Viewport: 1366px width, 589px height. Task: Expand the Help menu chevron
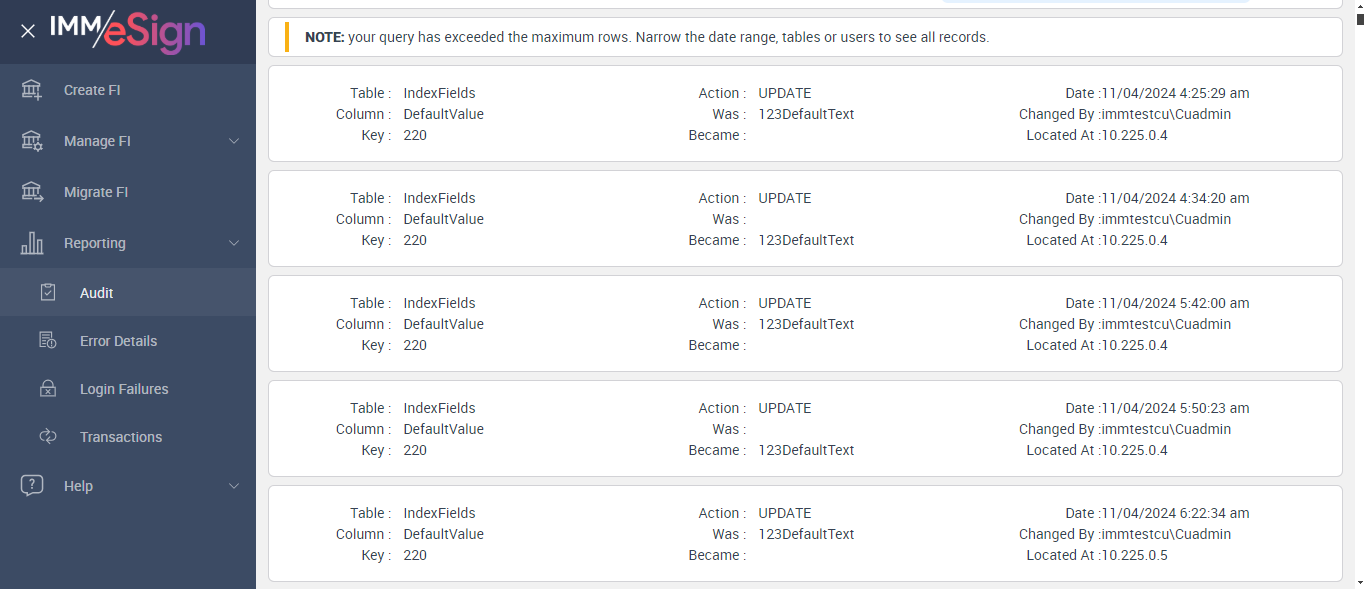pyautogui.click(x=234, y=486)
